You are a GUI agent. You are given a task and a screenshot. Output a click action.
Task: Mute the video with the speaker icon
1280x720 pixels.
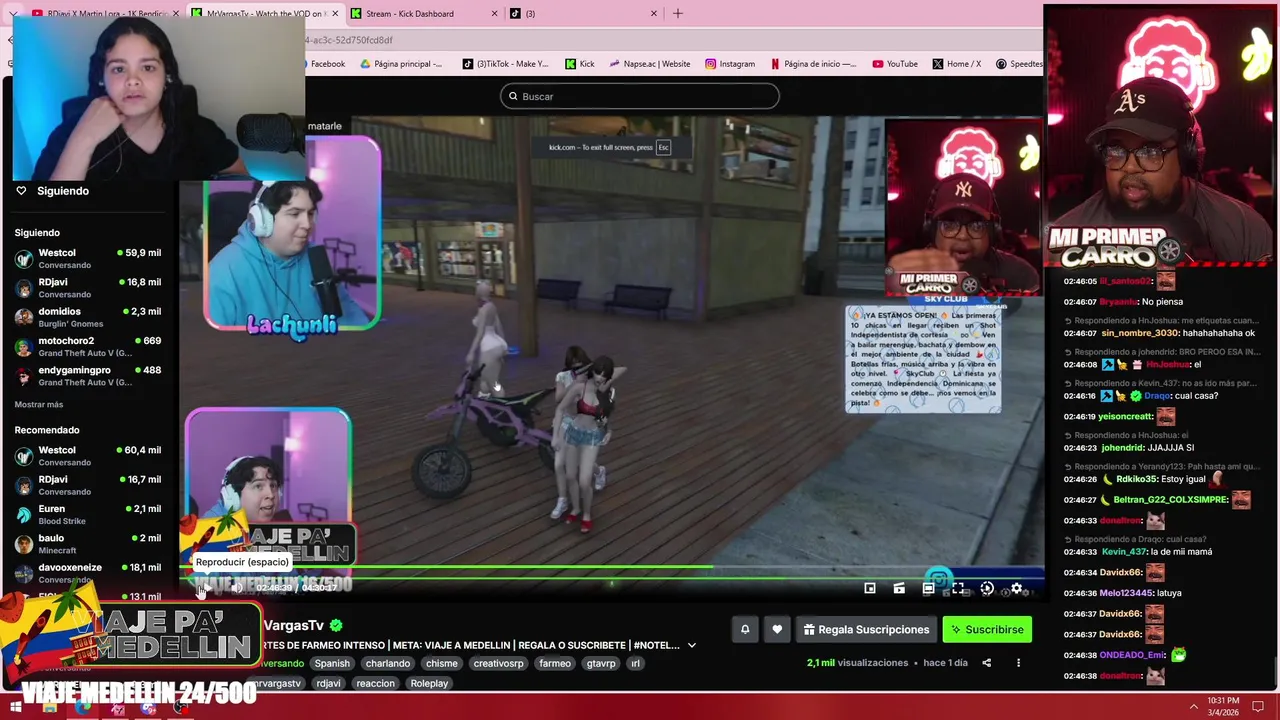(x=237, y=588)
